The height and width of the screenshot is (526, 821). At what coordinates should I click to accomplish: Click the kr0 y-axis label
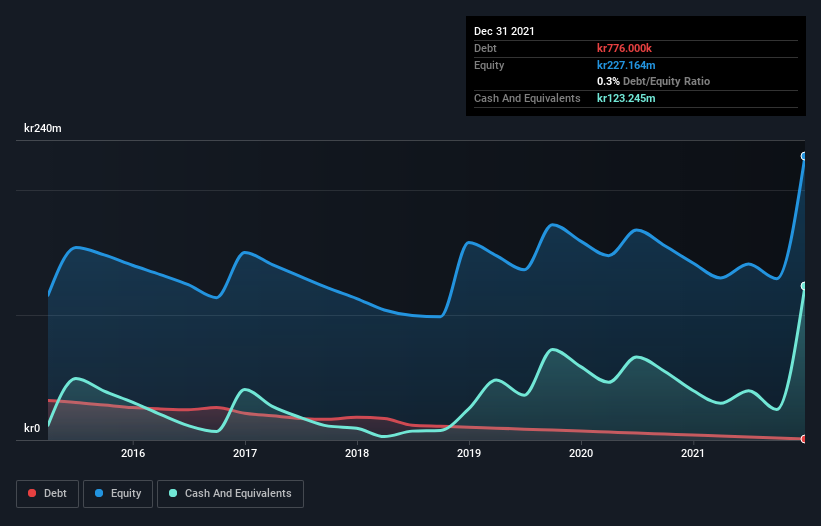(x=32, y=428)
